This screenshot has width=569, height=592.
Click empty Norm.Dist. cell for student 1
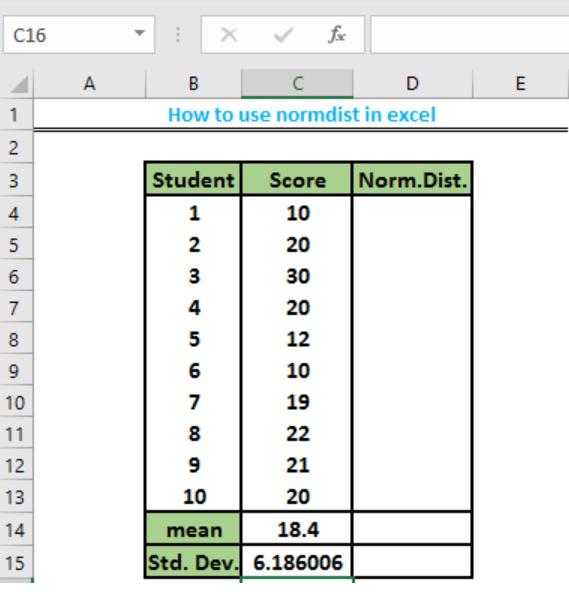pyautogui.click(x=412, y=213)
